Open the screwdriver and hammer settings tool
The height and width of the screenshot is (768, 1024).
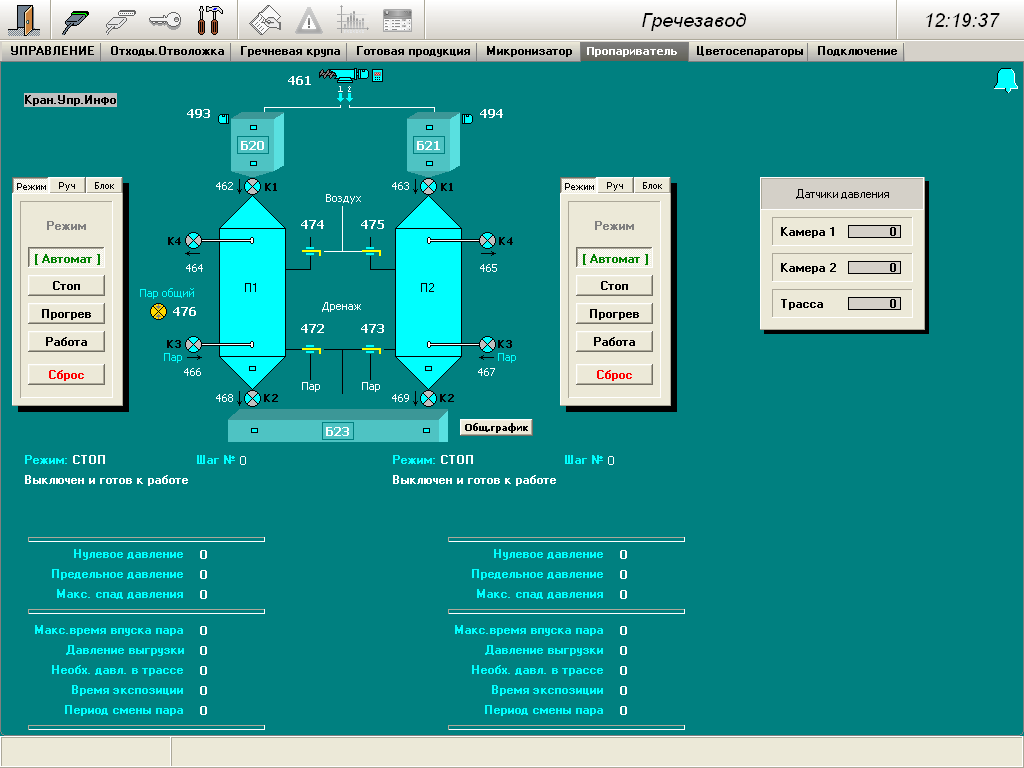[x=209, y=20]
